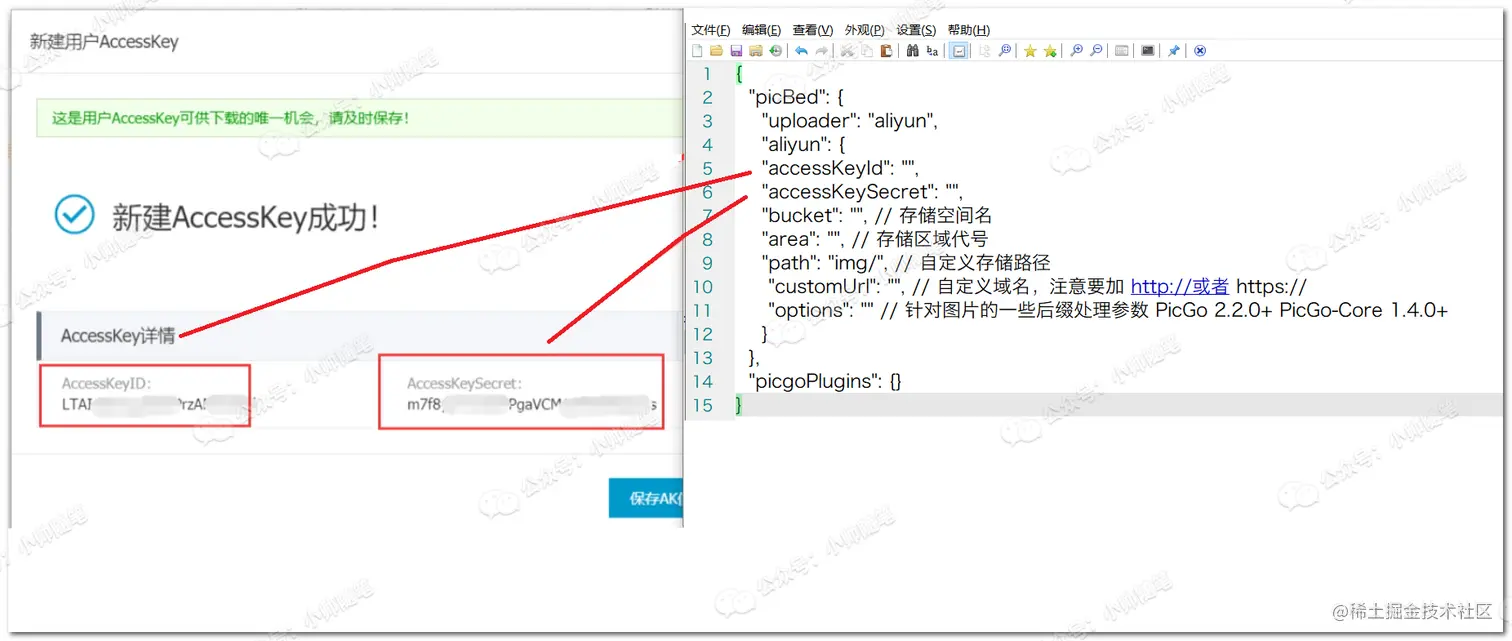Viewport: 1512px width, 641px height.
Task: Click the "picgoPlugins": {} line
Action: (825, 381)
